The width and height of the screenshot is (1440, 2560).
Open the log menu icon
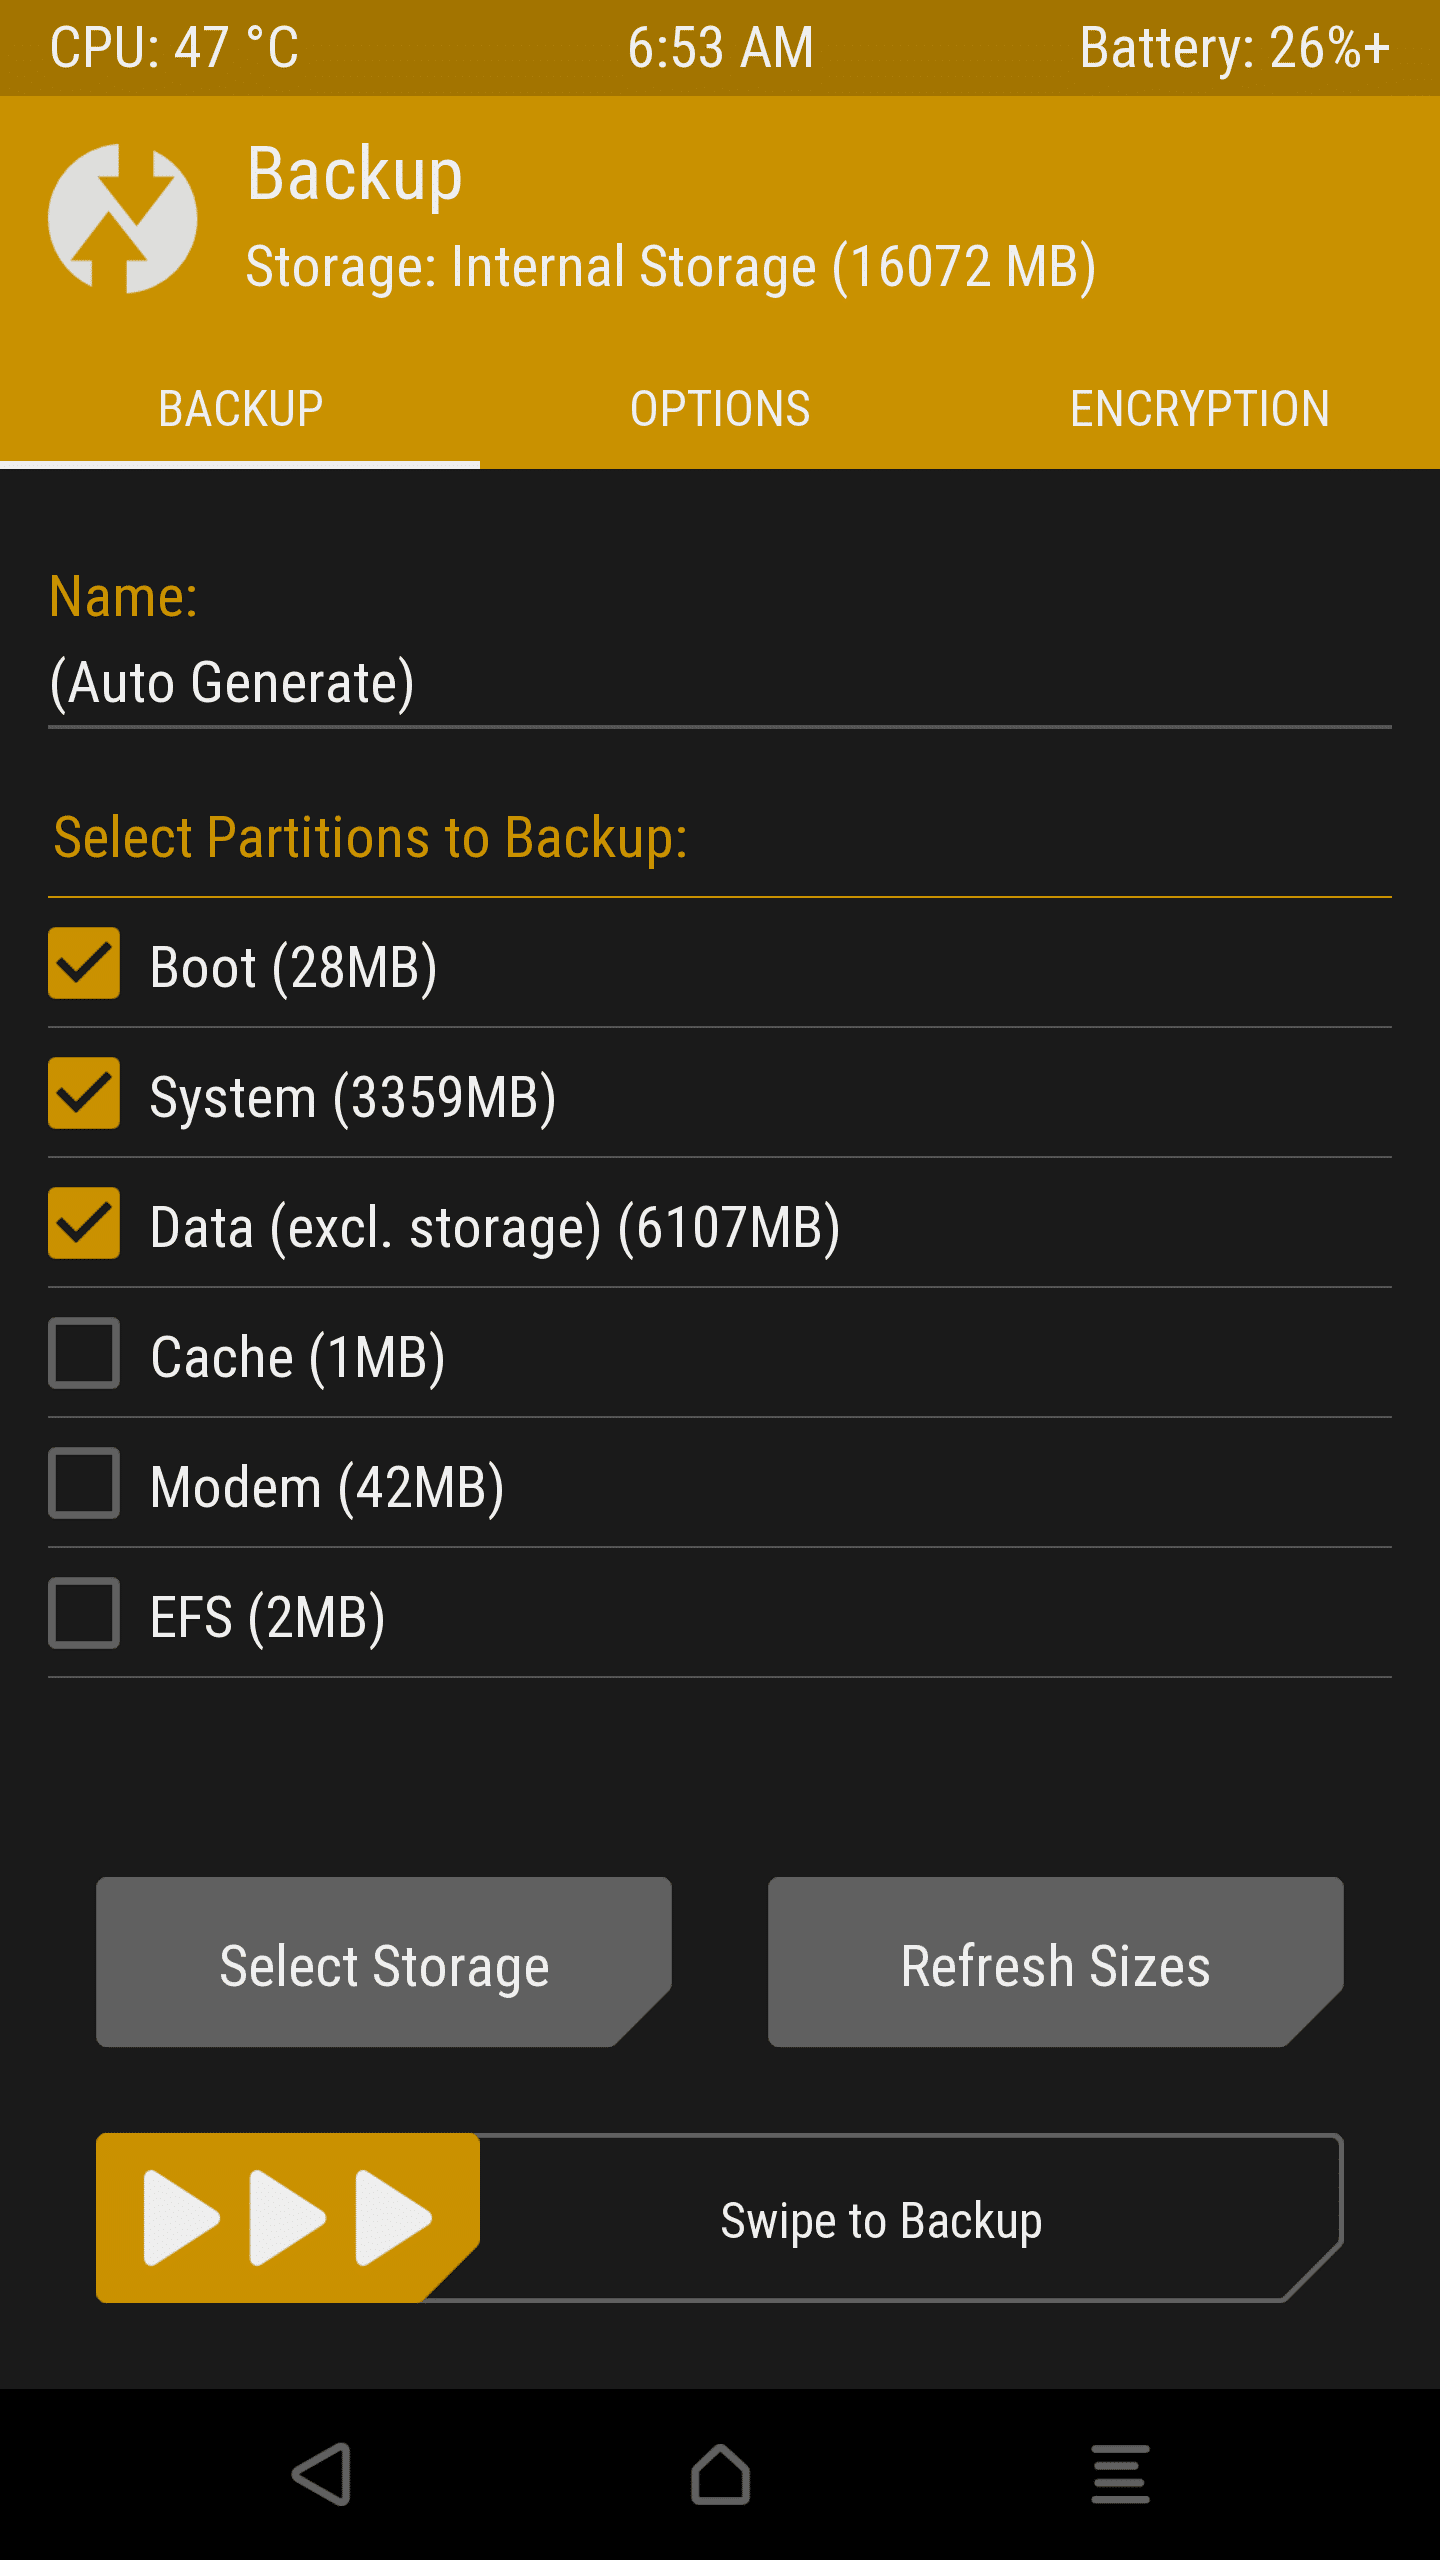(x=1120, y=2474)
